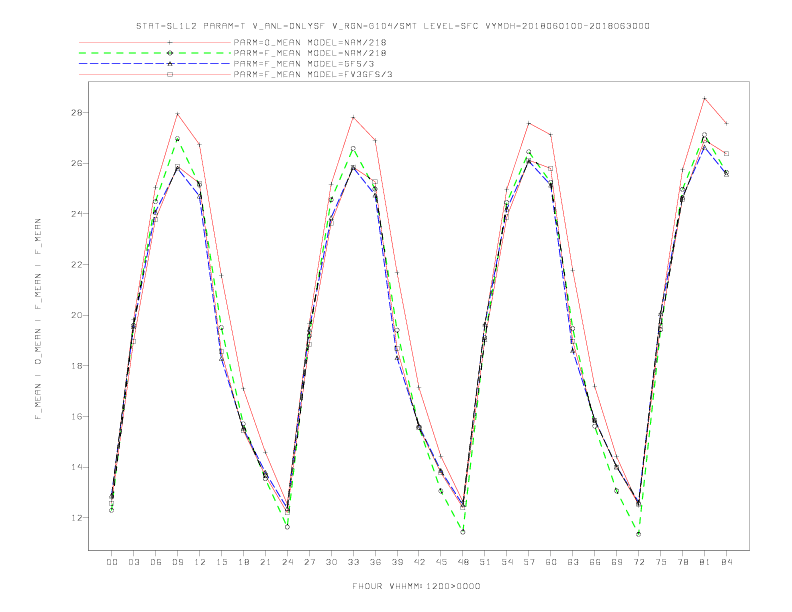Click y-axis tick value 24
This screenshot has width=792, height=612.
[76, 214]
